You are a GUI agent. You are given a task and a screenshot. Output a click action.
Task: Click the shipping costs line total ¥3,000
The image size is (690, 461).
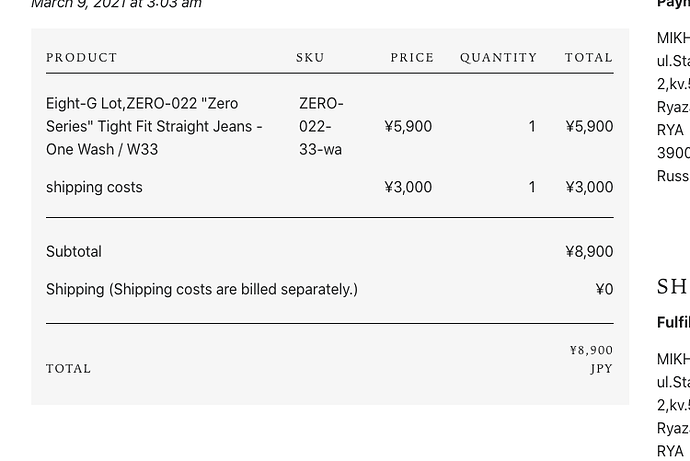(x=589, y=187)
